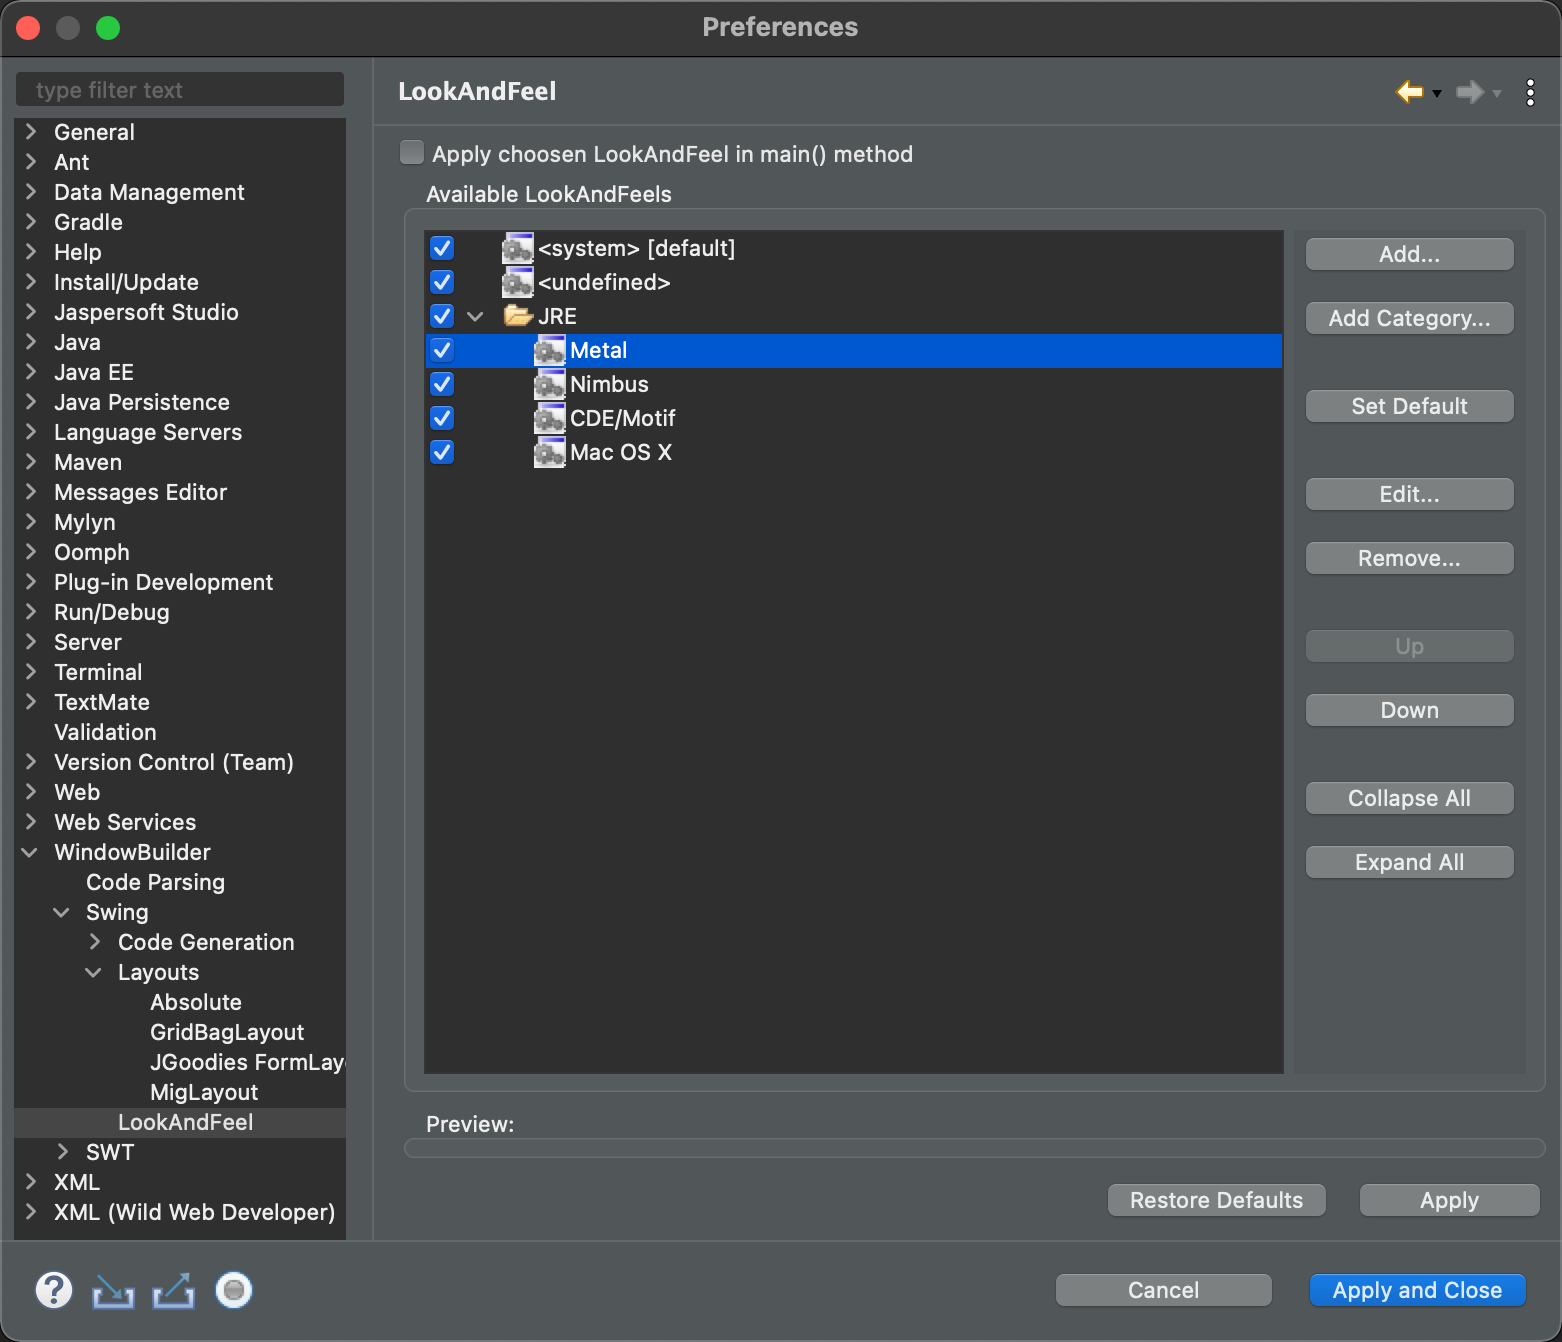
Task: Click the Help question mark icon
Action: tap(54, 1290)
